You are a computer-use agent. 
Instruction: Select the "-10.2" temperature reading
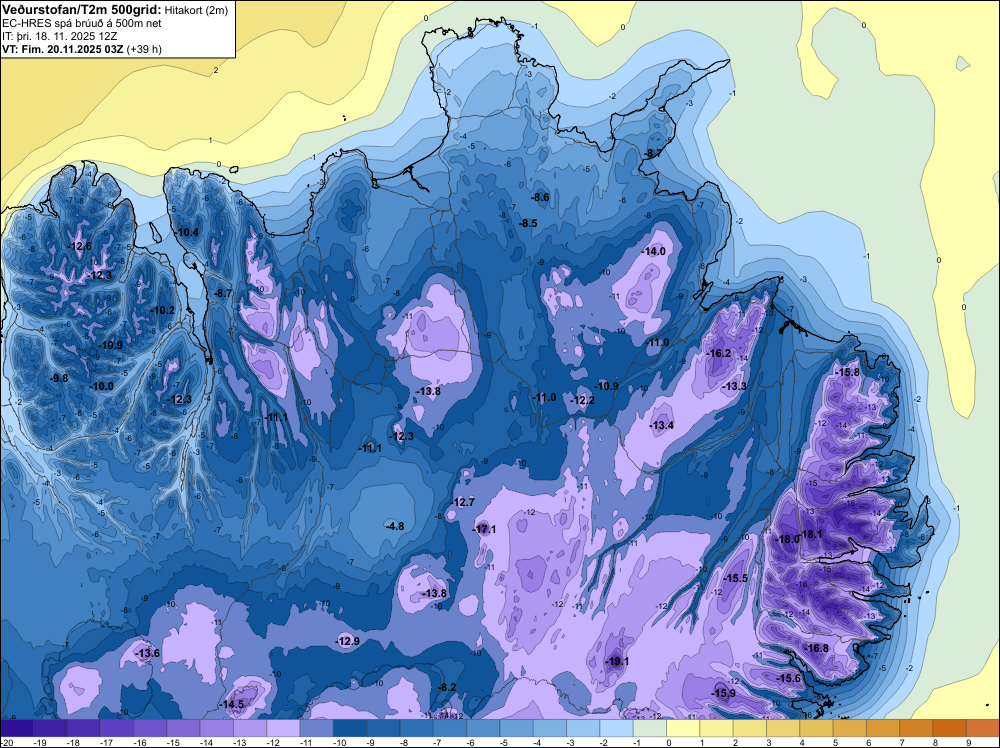tap(163, 311)
